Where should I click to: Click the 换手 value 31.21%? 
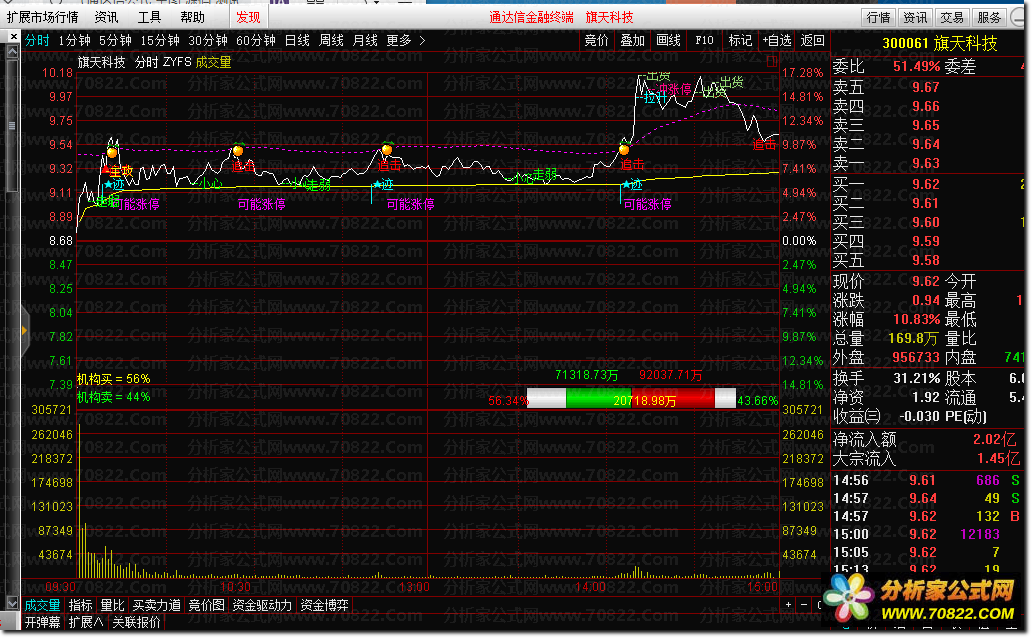[x=916, y=378]
